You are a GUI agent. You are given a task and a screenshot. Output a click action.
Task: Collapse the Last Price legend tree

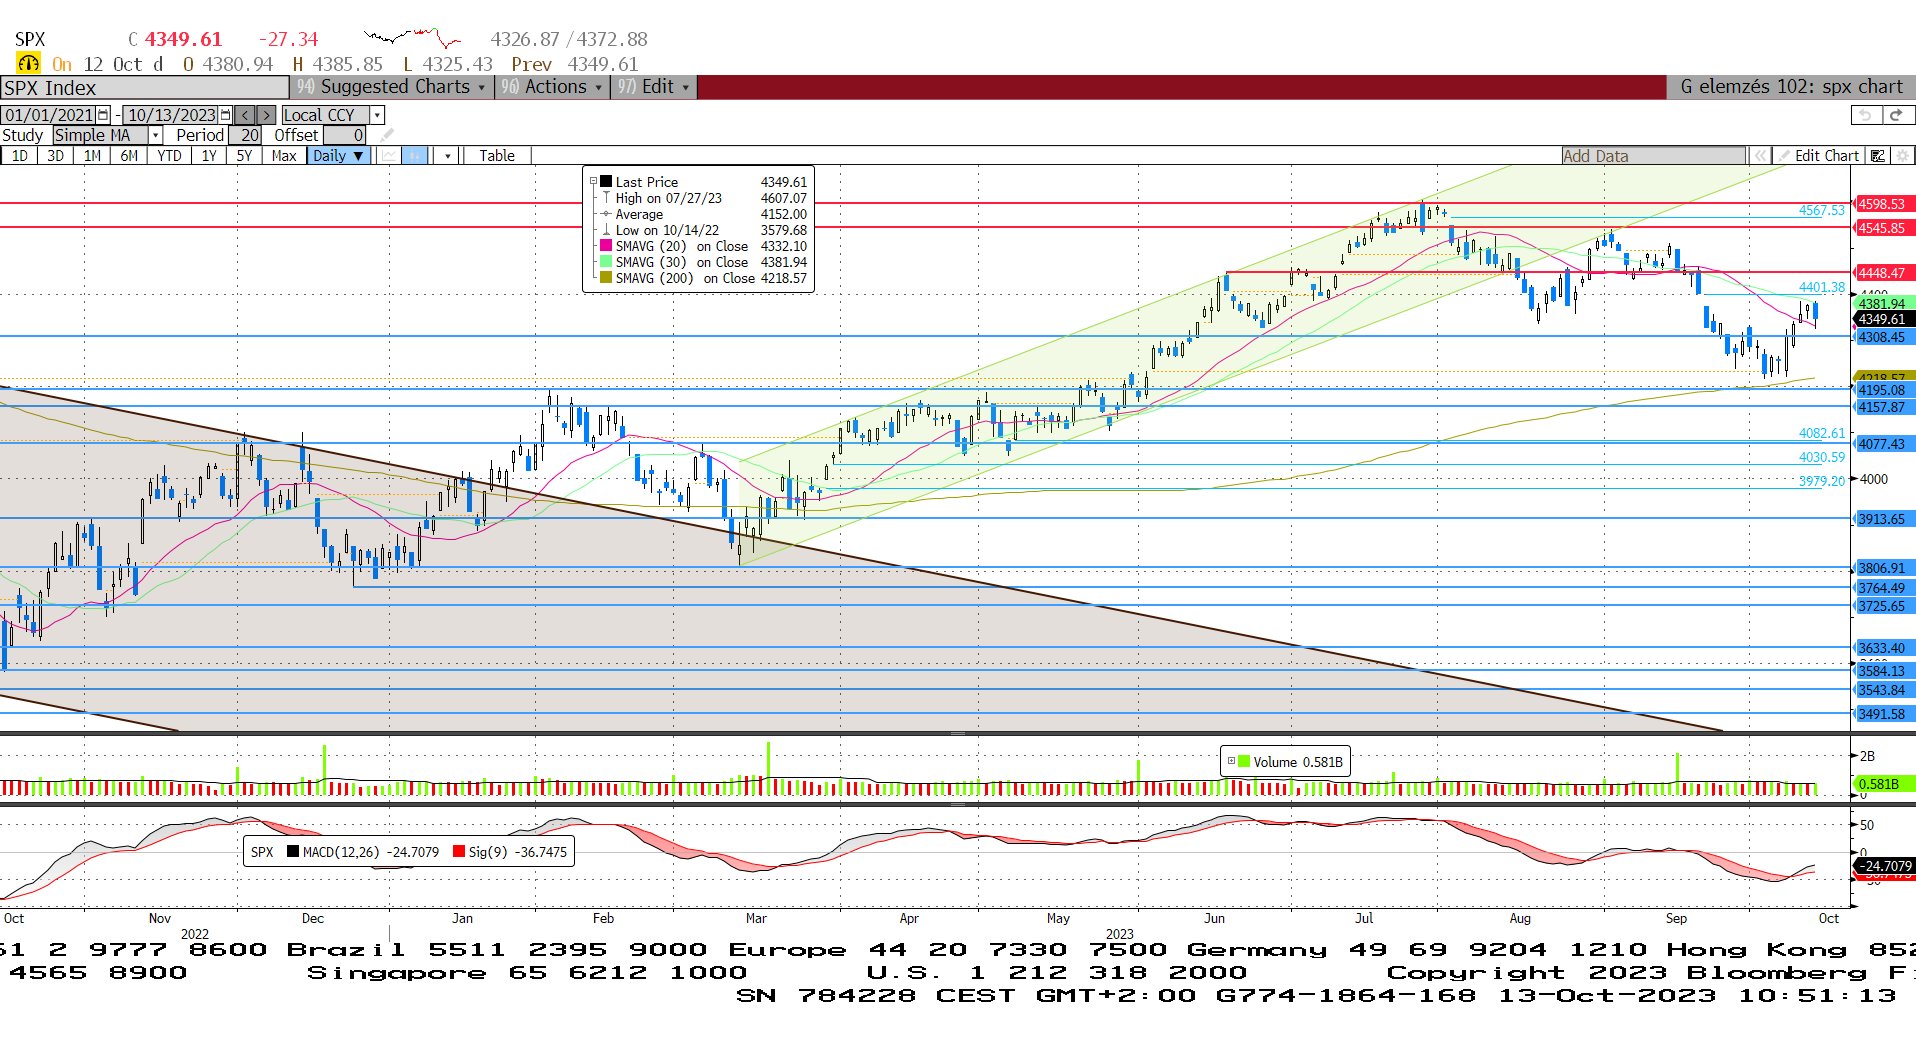pyautogui.click(x=593, y=182)
